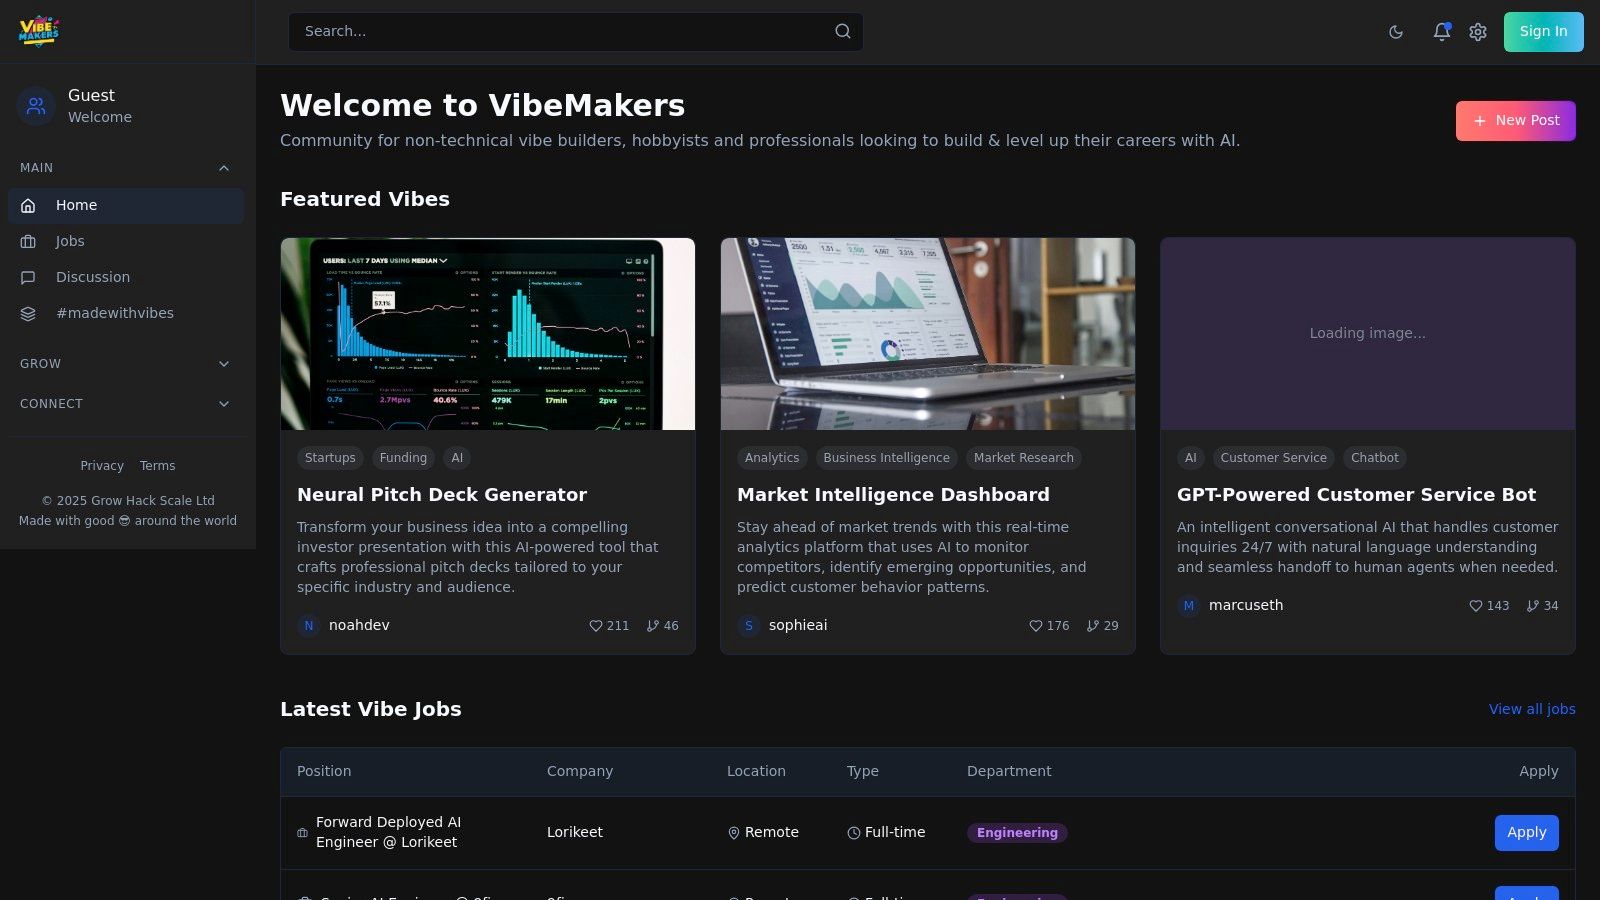Screen dimensions: 1600x900
Task: Open View all jobs link
Action: [x=1532, y=709]
